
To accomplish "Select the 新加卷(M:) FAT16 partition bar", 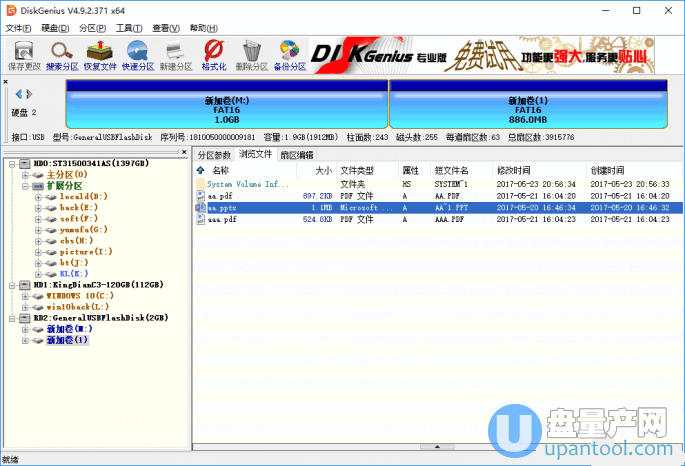I will coord(226,110).
